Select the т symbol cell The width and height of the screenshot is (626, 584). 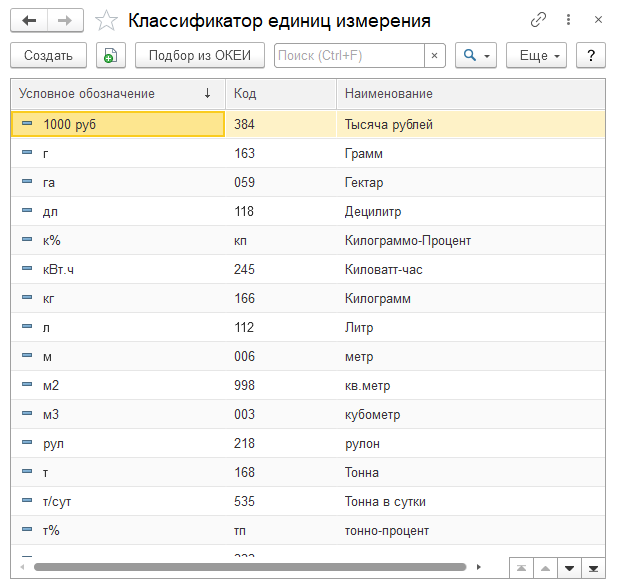118,472
